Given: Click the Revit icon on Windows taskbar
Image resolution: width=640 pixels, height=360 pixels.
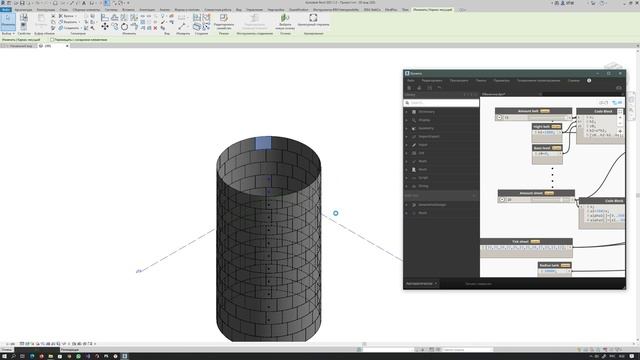Looking at the screenshot, I should [x=124, y=356].
